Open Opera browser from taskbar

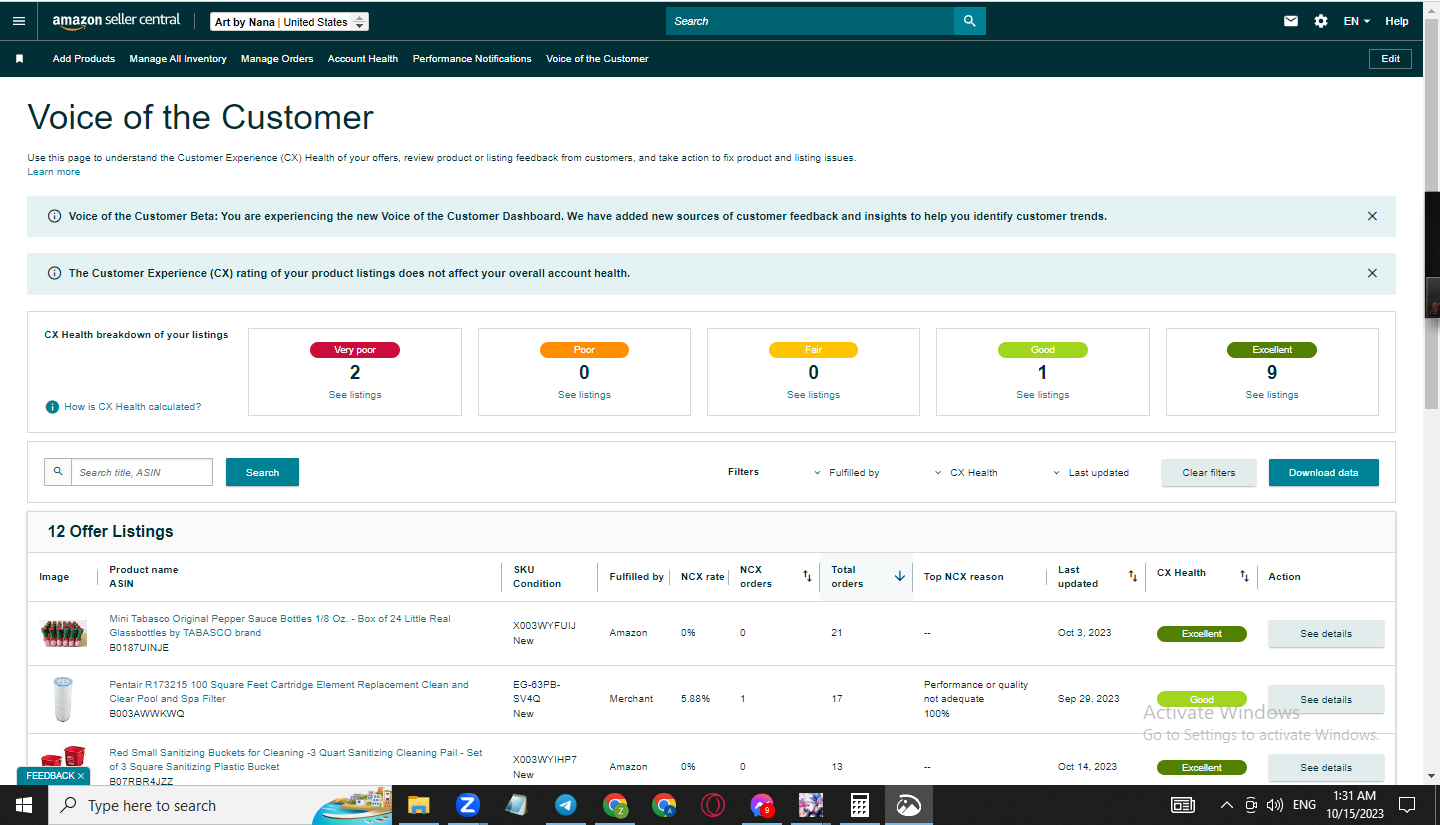pyautogui.click(x=712, y=805)
